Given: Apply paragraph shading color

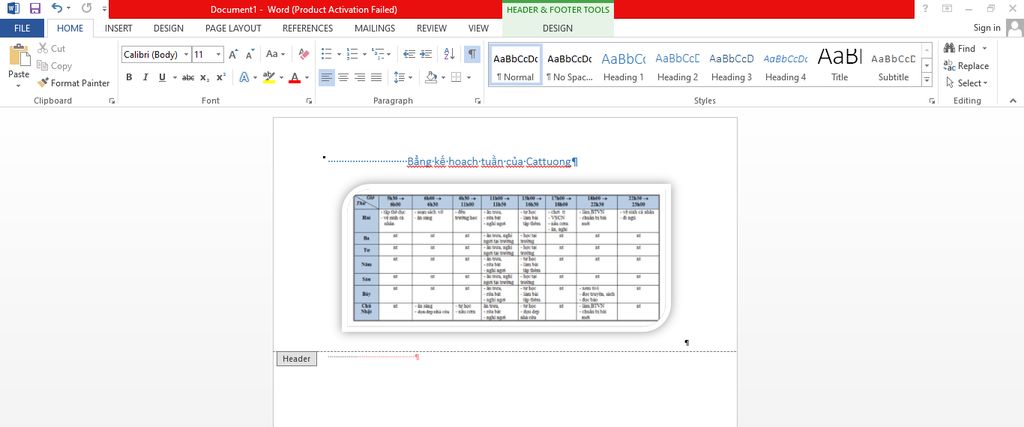Looking at the screenshot, I should 430,77.
